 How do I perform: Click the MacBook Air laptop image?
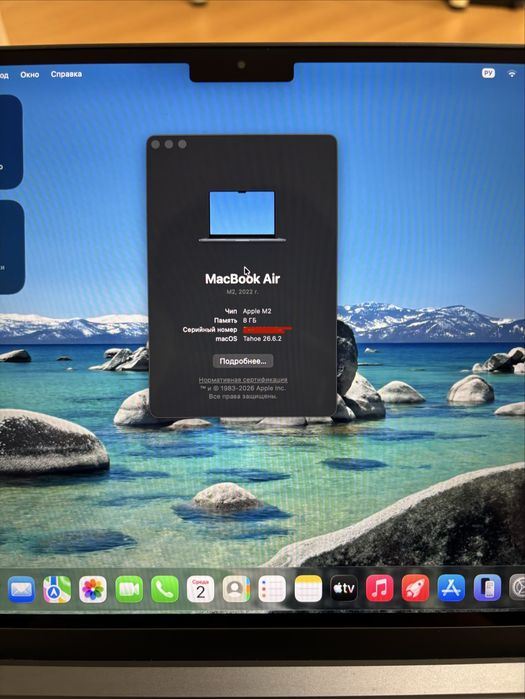click(x=242, y=216)
